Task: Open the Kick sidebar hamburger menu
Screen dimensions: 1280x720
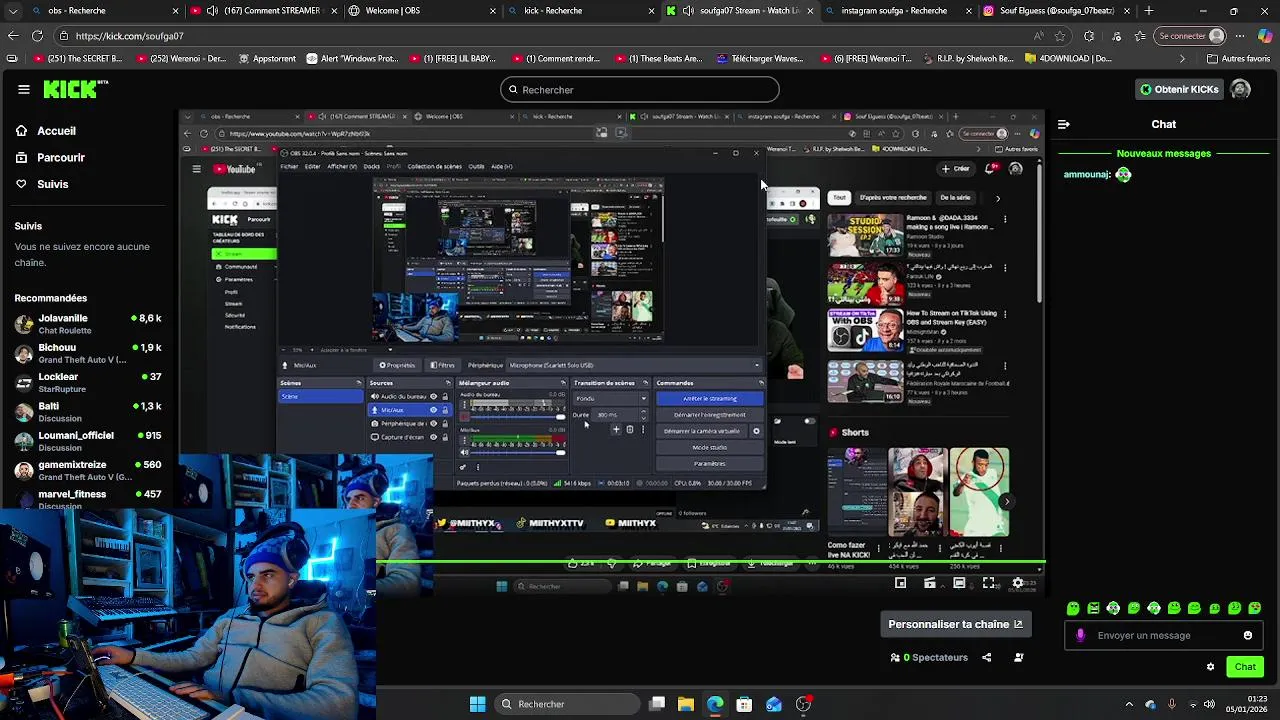Action: pos(23,89)
